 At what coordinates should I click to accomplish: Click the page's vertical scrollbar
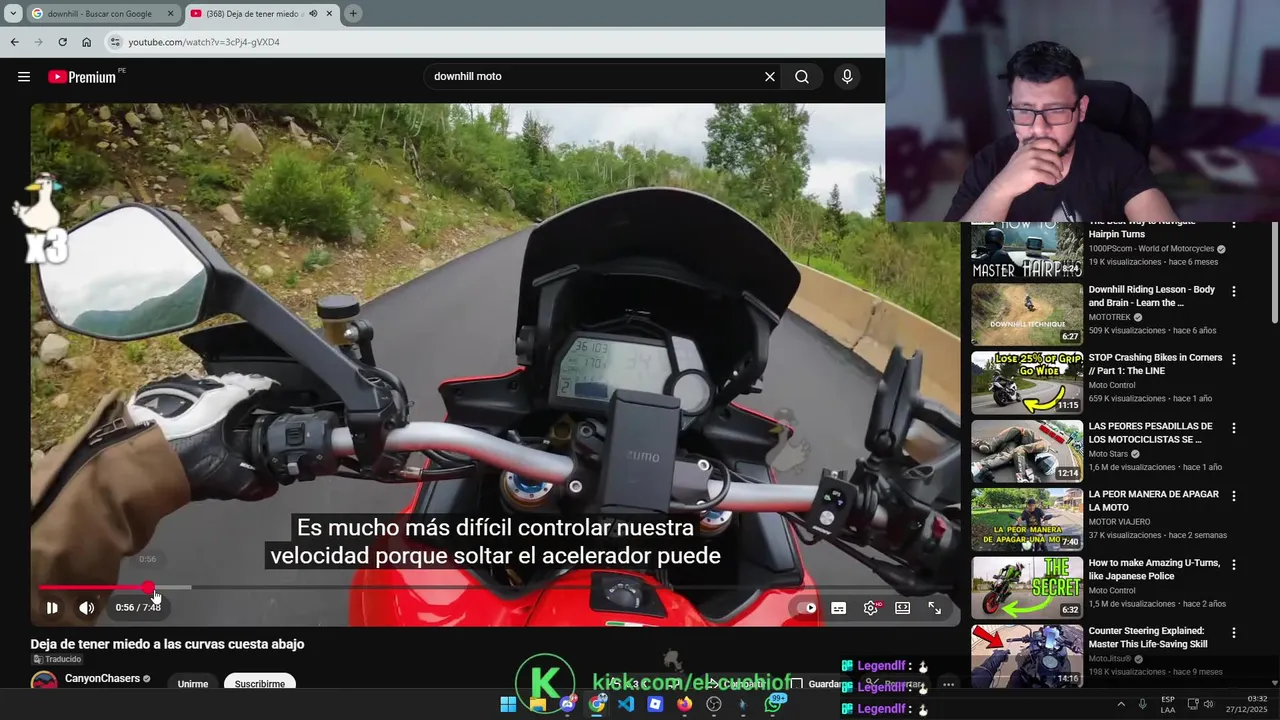[x=1275, y=272]
